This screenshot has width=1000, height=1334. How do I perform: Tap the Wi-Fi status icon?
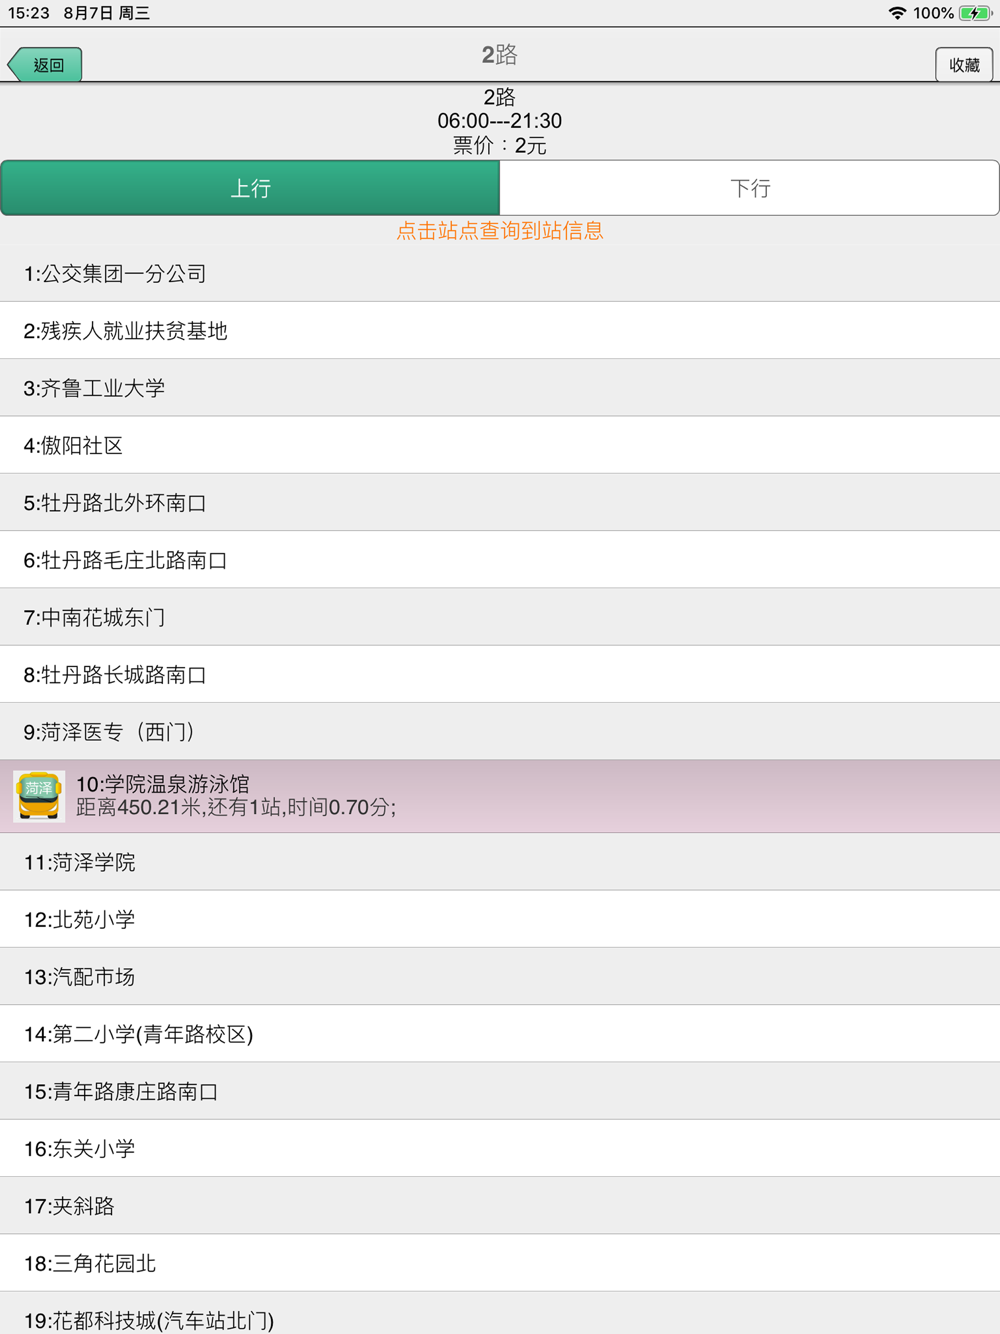click(897, 13)
